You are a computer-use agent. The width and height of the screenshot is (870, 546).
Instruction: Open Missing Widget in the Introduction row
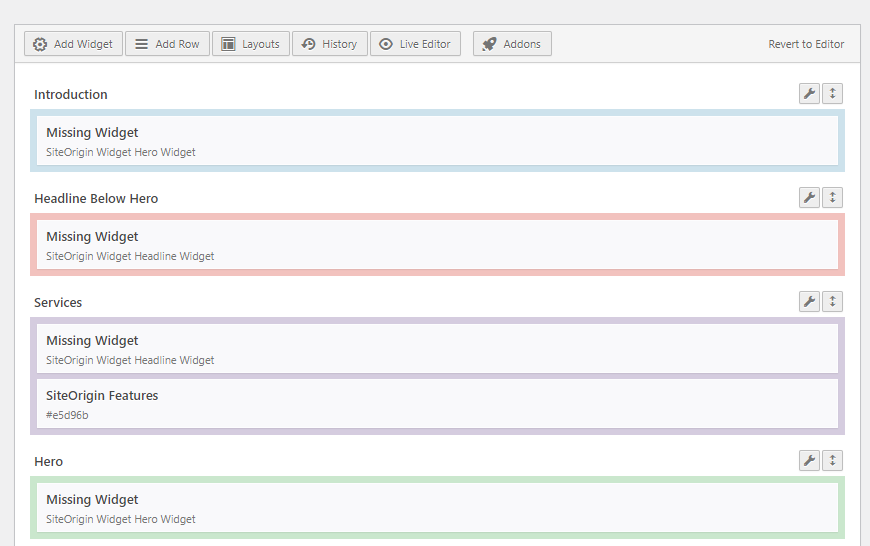(x=437, y=141)
